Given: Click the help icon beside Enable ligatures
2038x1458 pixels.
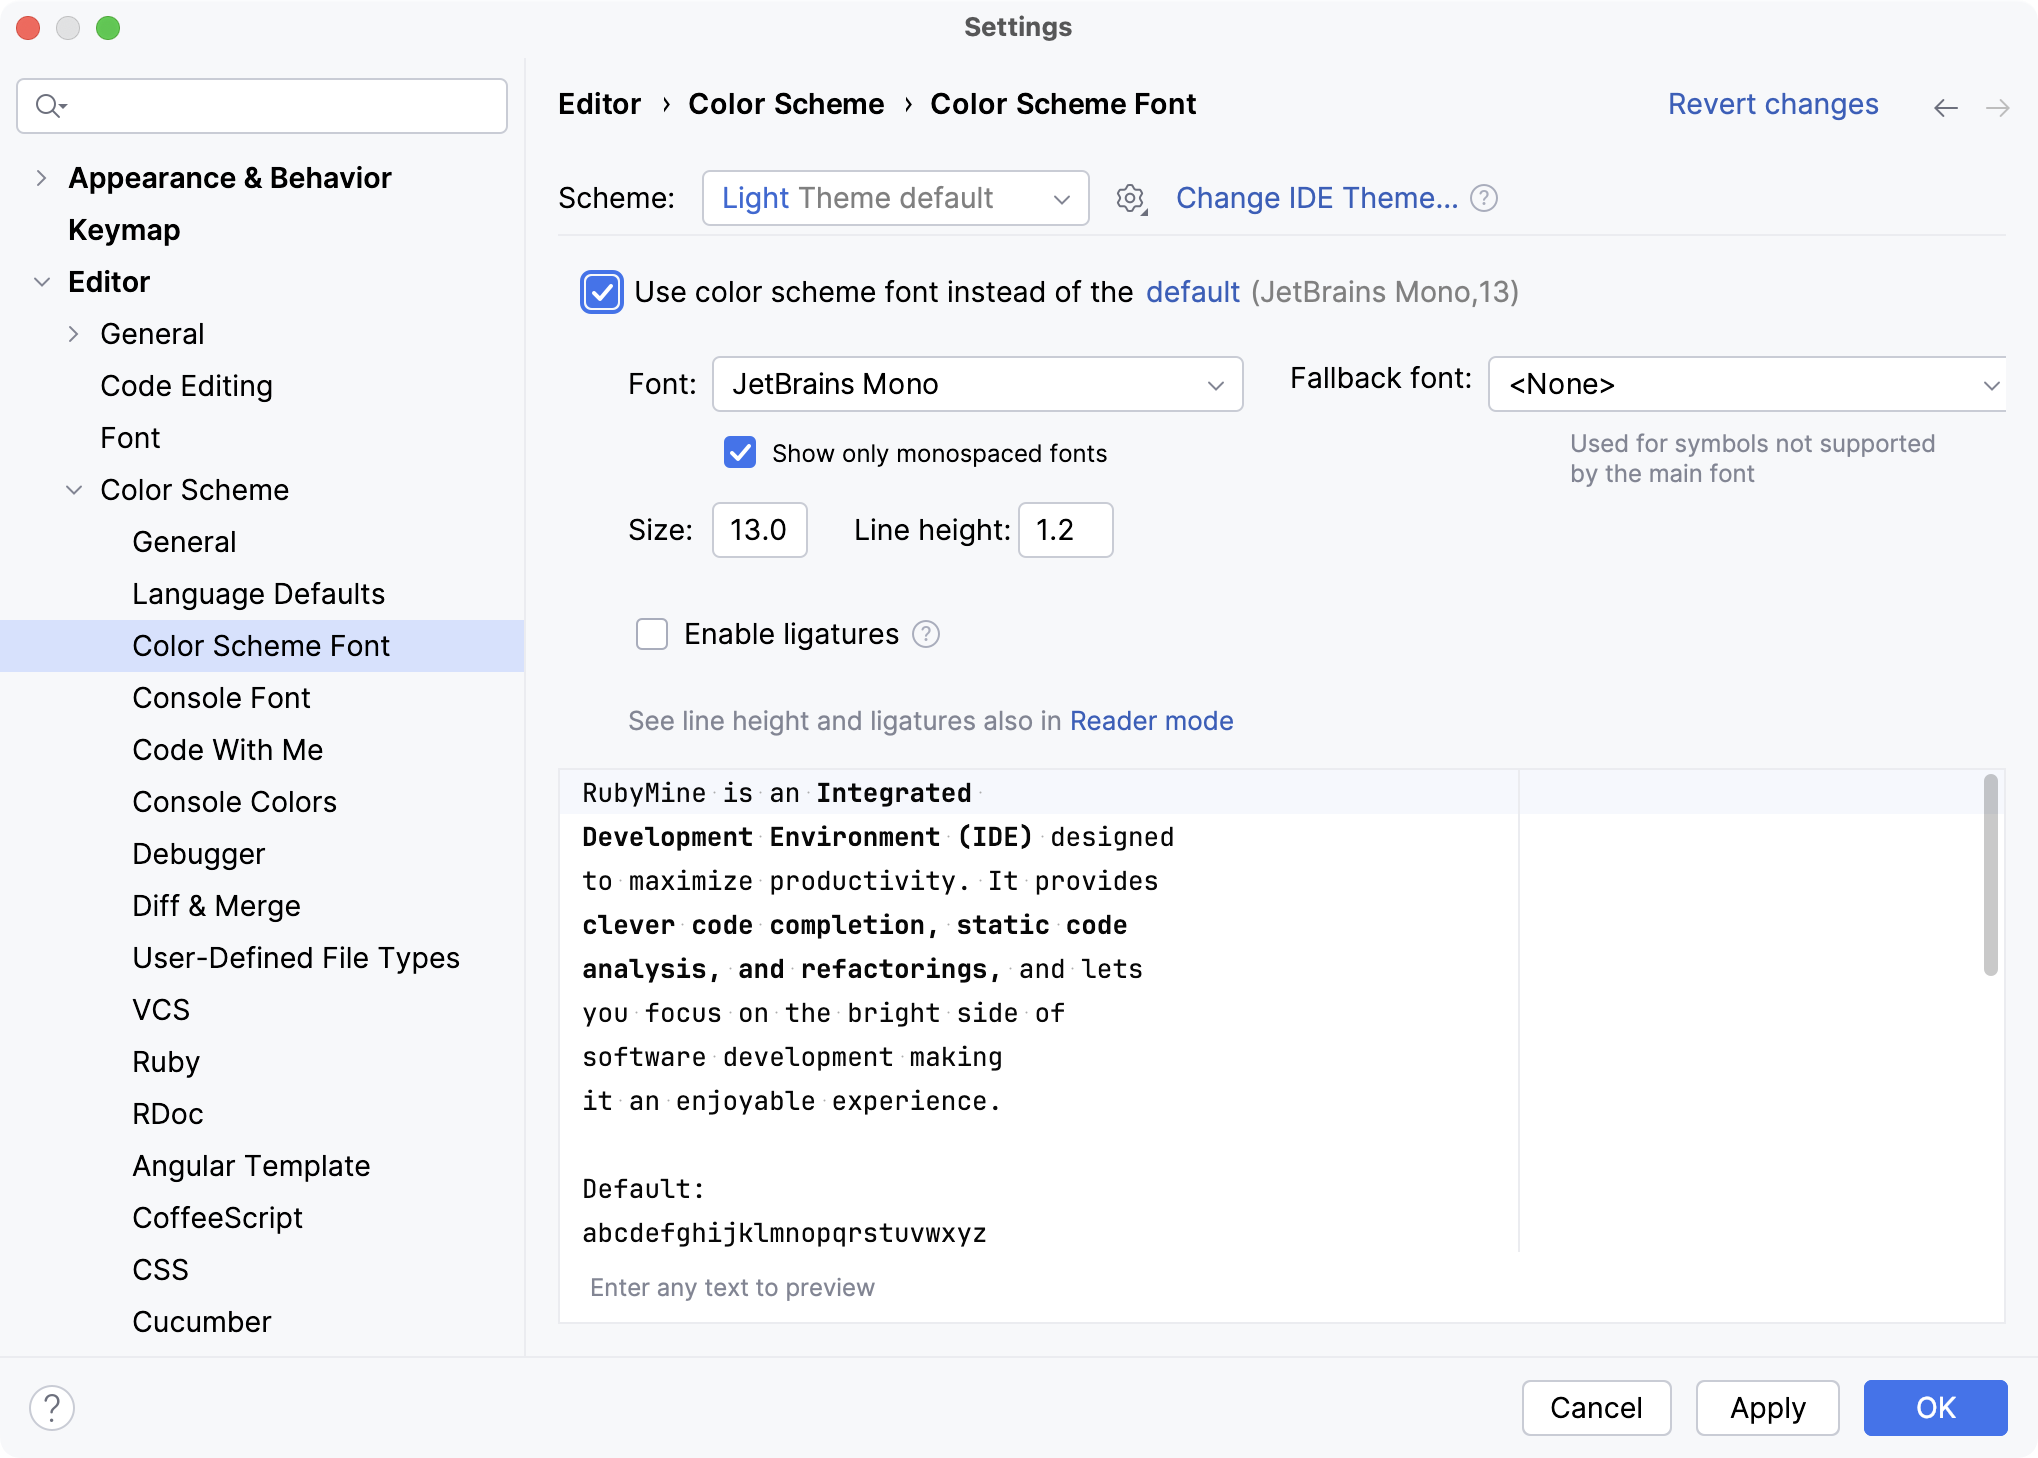Looking at the screenshot, I should pos(925,634).
